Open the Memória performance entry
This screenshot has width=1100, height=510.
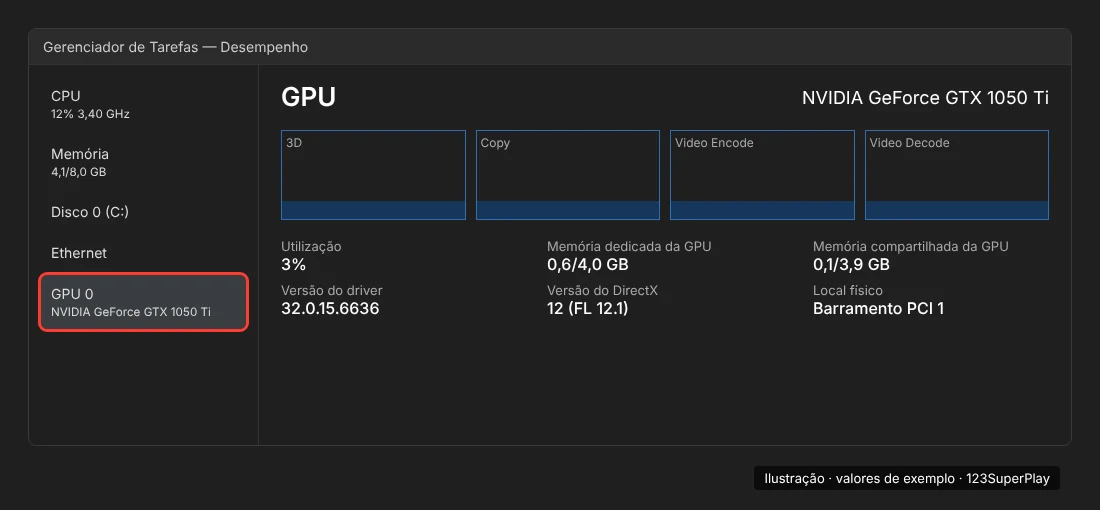click(x=143, y=162)
